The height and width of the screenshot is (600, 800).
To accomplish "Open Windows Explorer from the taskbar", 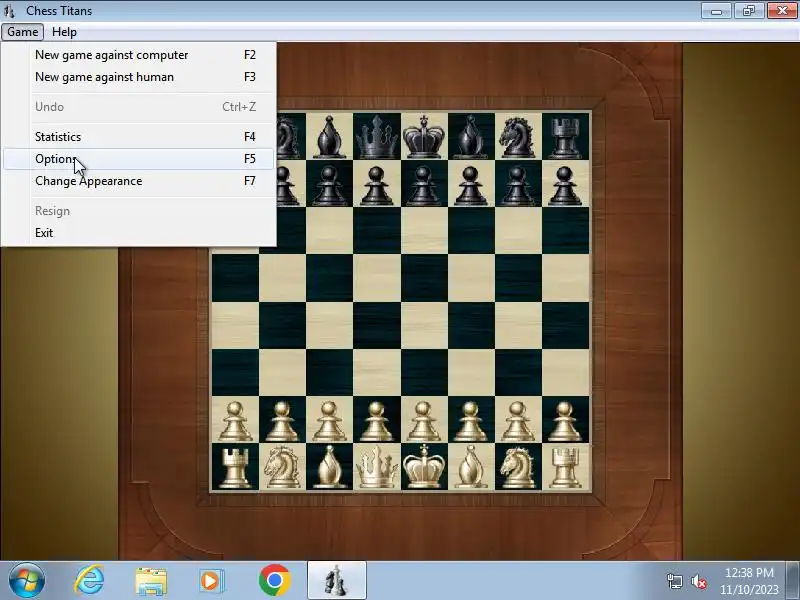I will click(151, 581).
